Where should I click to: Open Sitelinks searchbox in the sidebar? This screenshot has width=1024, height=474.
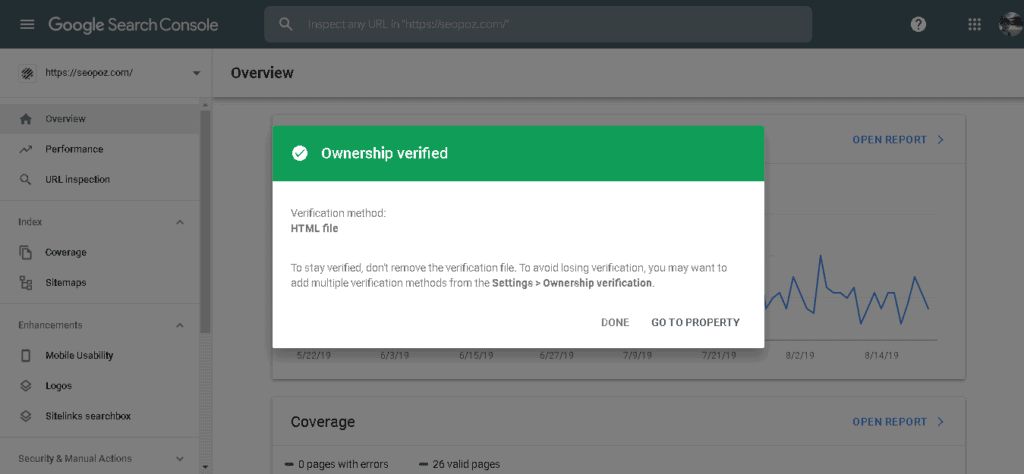pos(99,416)
